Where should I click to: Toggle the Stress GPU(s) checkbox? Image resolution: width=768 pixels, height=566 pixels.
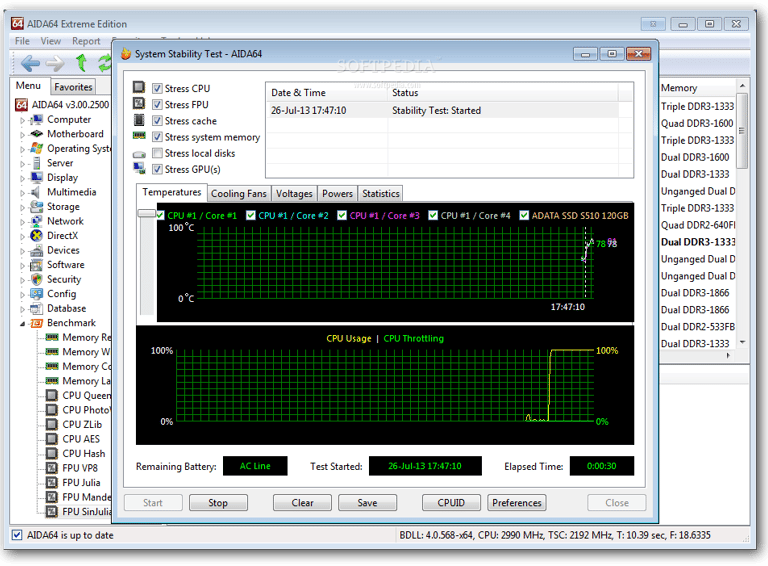point(157,169)
